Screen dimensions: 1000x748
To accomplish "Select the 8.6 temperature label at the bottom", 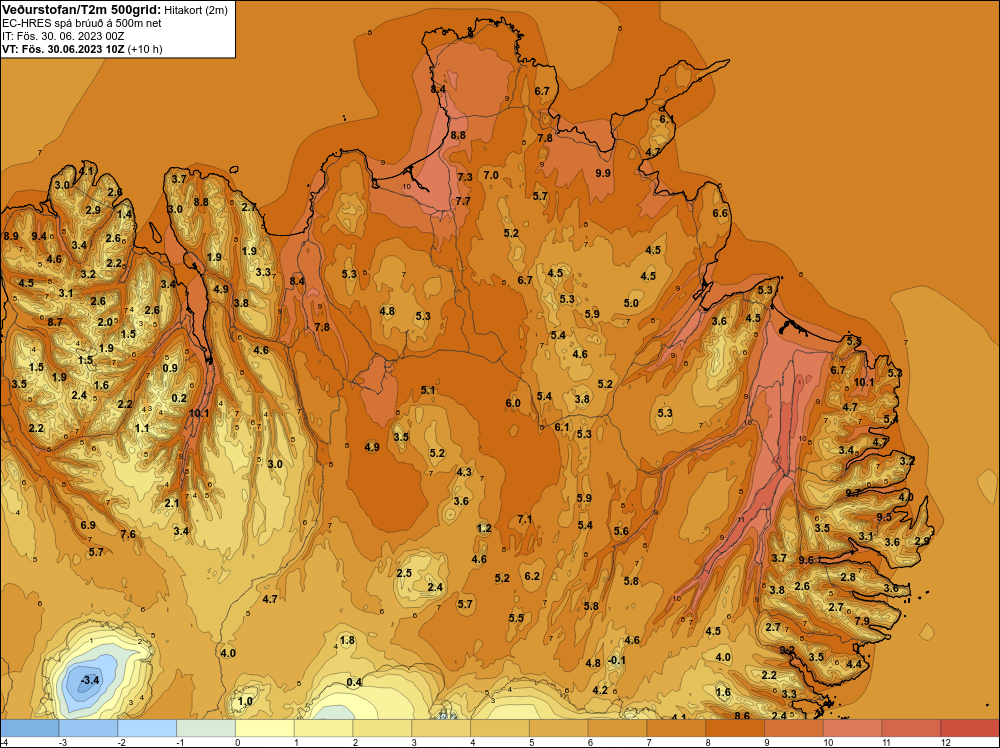I will tap(742, 715).
